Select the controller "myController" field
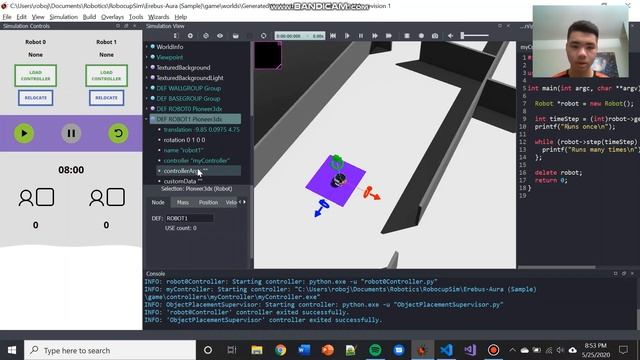 [199, 160]
